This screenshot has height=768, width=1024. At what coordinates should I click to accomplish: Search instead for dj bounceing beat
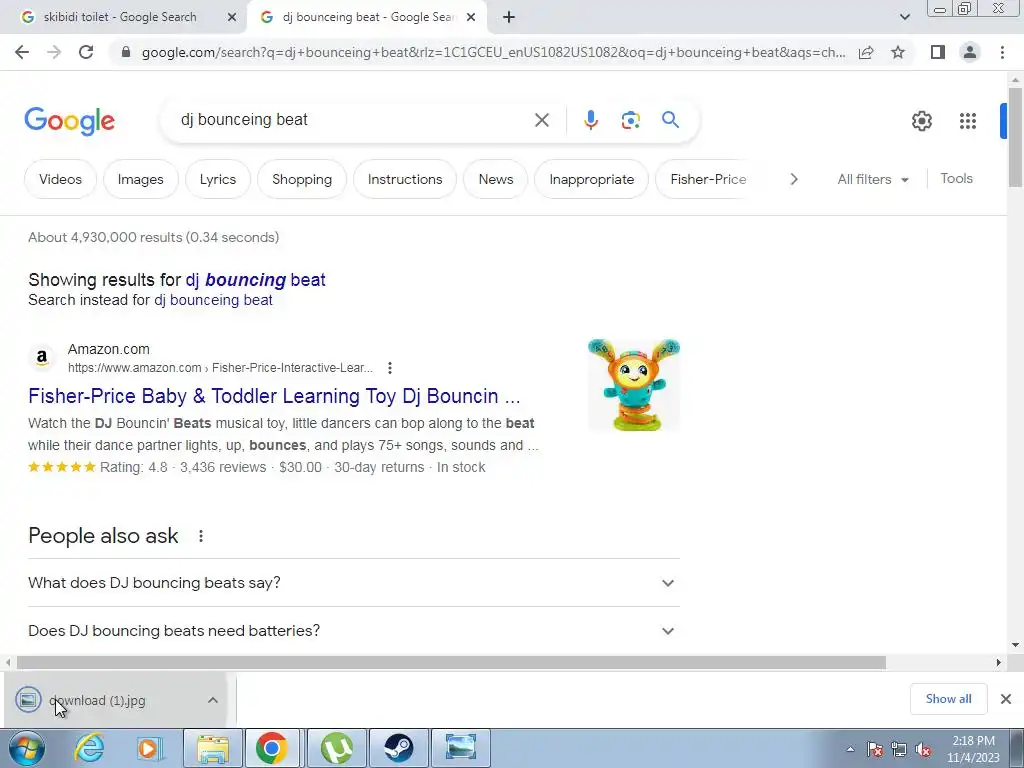pos(213,300)
